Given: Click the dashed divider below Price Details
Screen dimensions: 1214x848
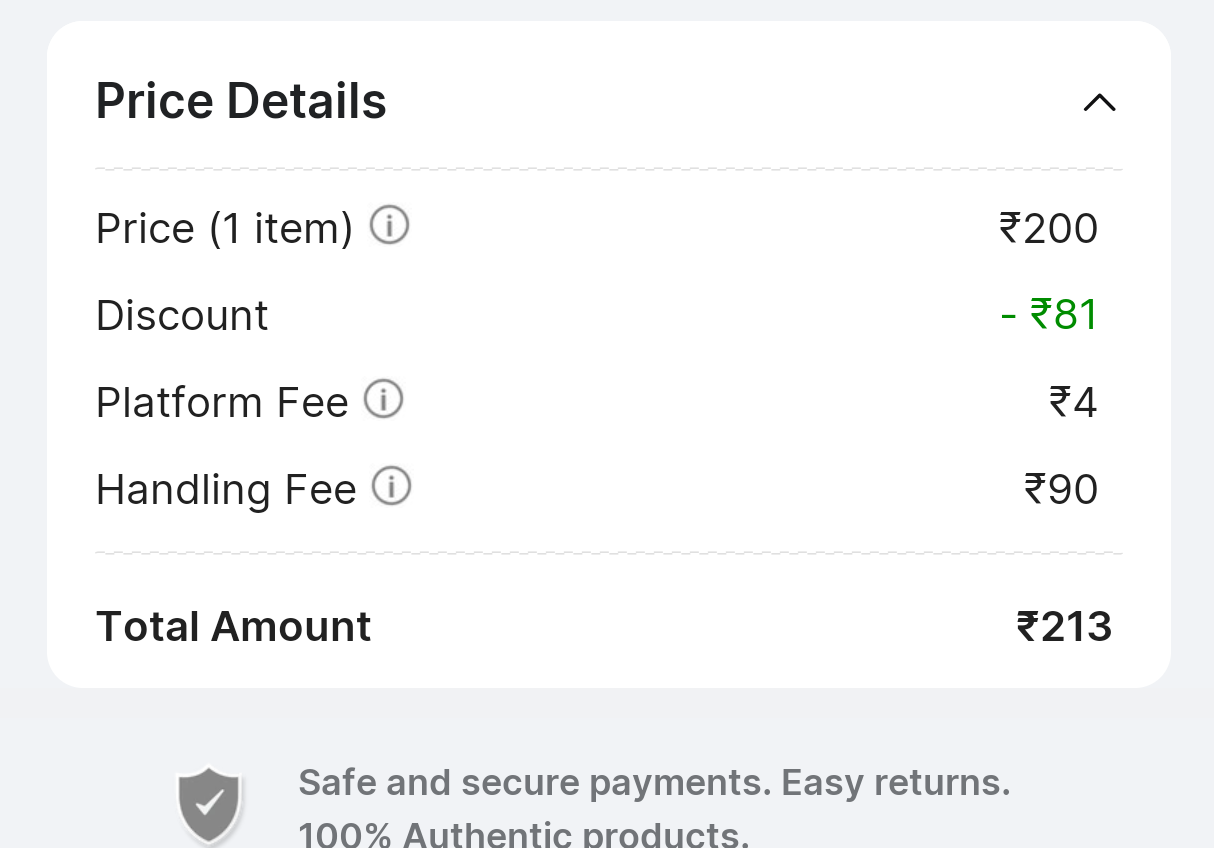Looking at the screenshot, I should tap(608, 170).
